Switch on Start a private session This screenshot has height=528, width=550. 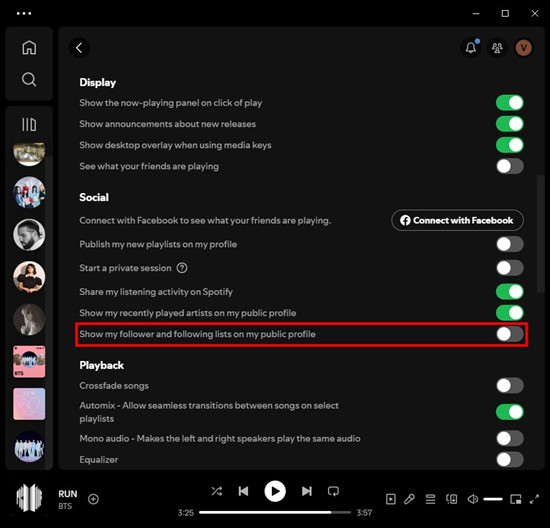tap(510, 268)
